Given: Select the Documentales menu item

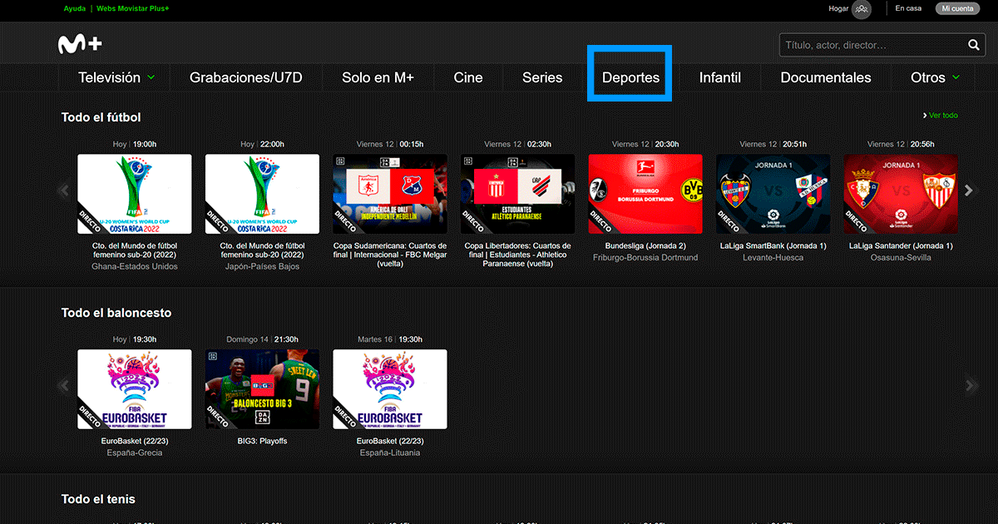Looking at the screenshot, I should 825,77.
